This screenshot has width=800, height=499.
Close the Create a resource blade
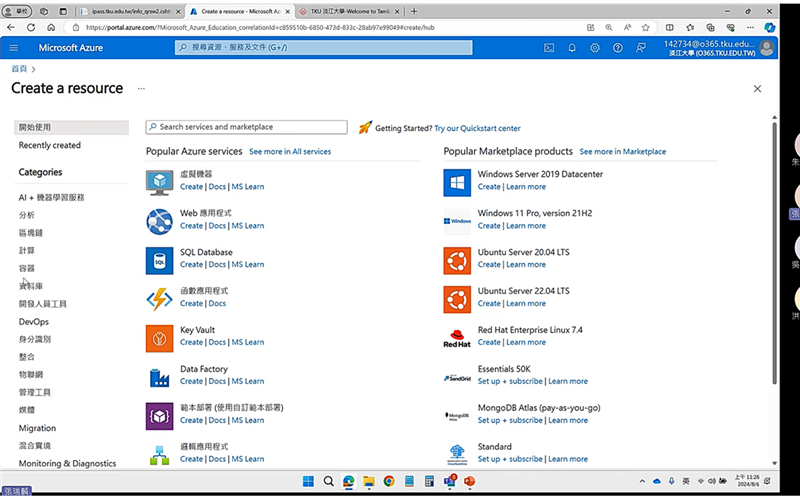click(757, 89)
